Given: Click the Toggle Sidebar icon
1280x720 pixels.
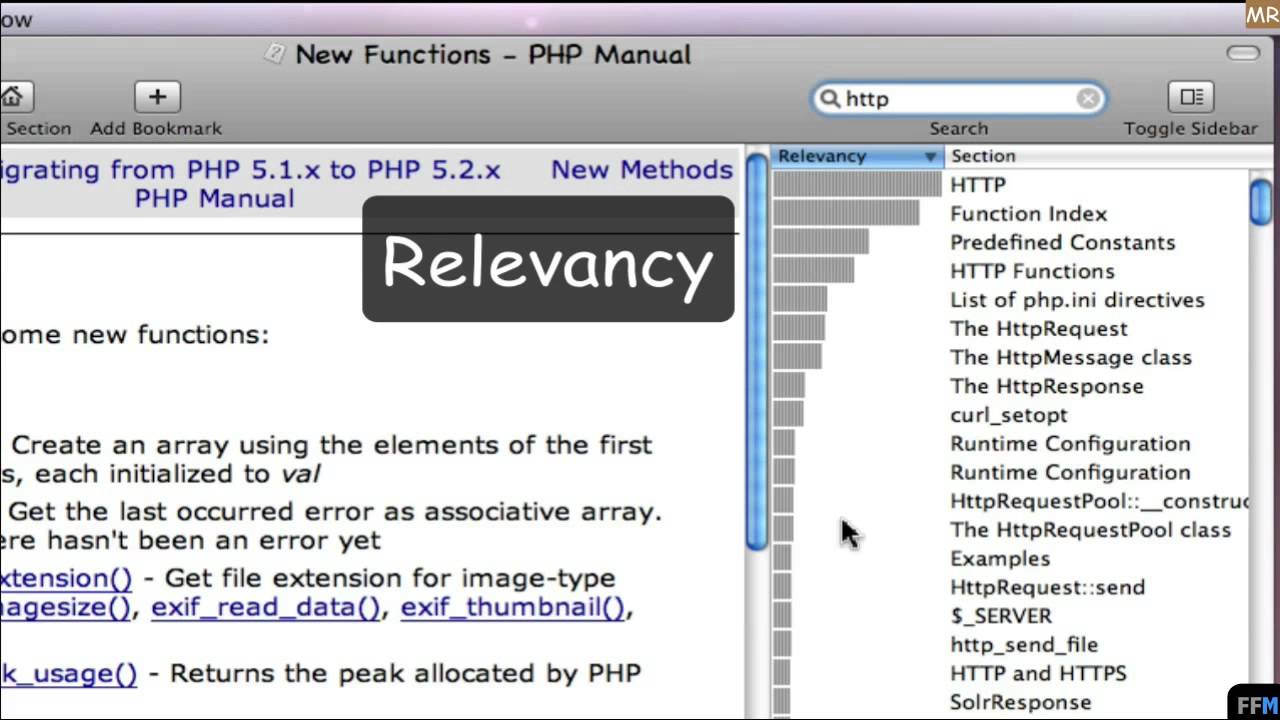Looking at the screenshot, I should [1191, 97].
